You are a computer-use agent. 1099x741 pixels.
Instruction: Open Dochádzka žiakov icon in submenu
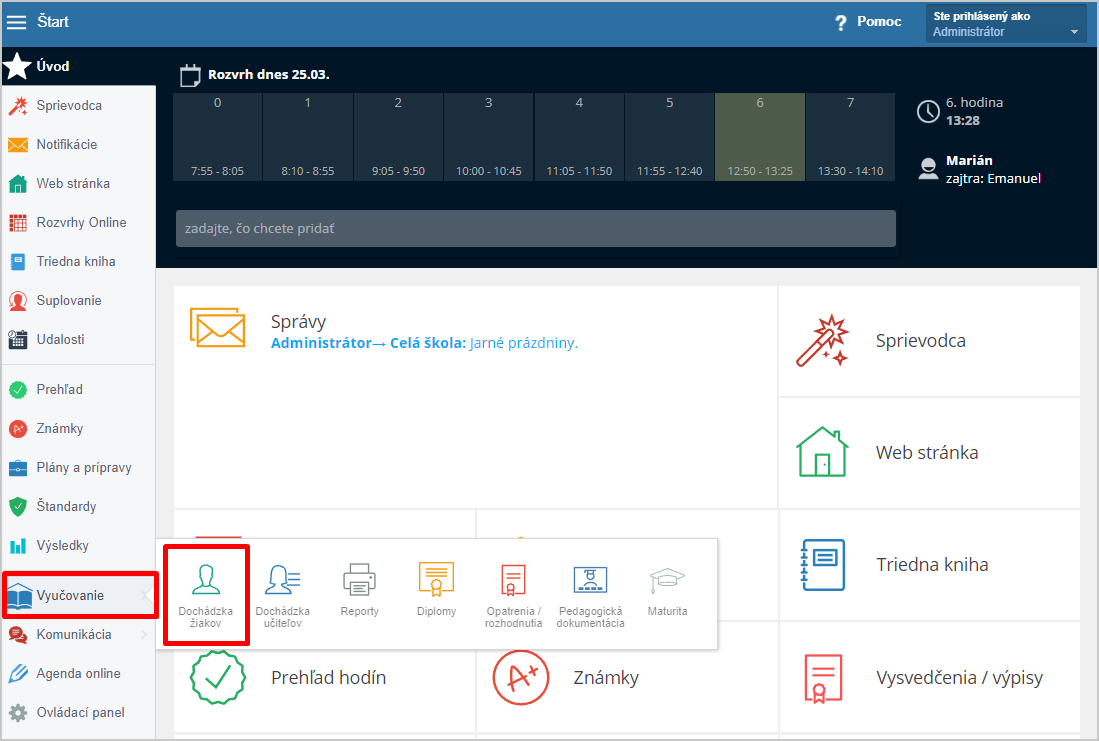pos(206,581)
